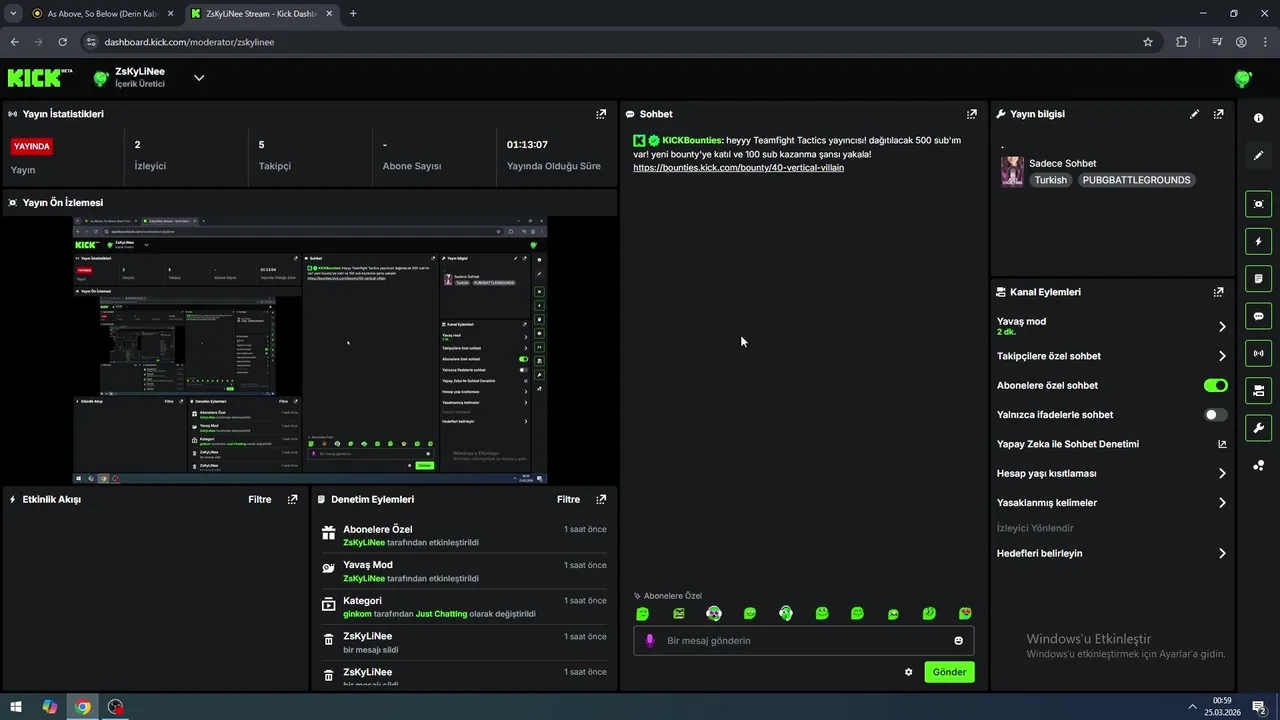Click the stream preview thumbnail
This screenshot has height=720, width=1280.
tap(310, 350)
